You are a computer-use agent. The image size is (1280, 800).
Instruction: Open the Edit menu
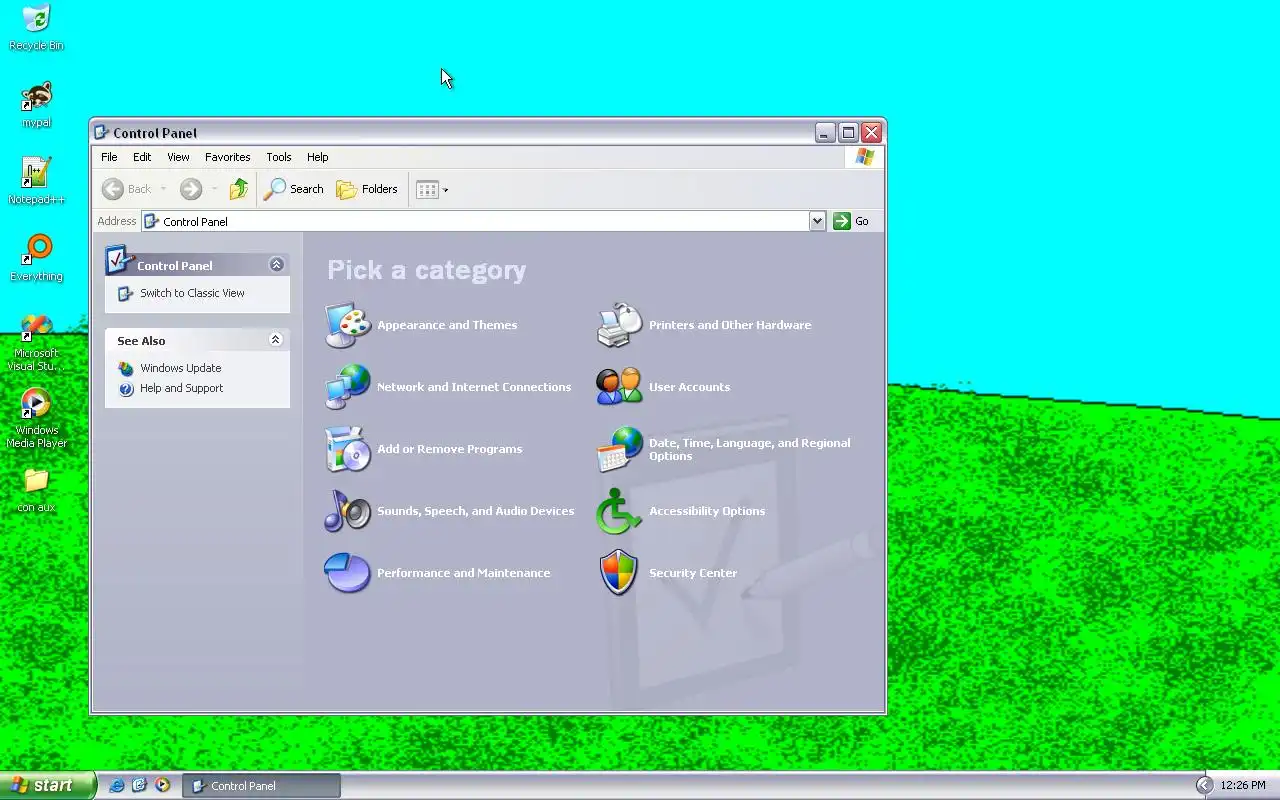pos(142,157)
